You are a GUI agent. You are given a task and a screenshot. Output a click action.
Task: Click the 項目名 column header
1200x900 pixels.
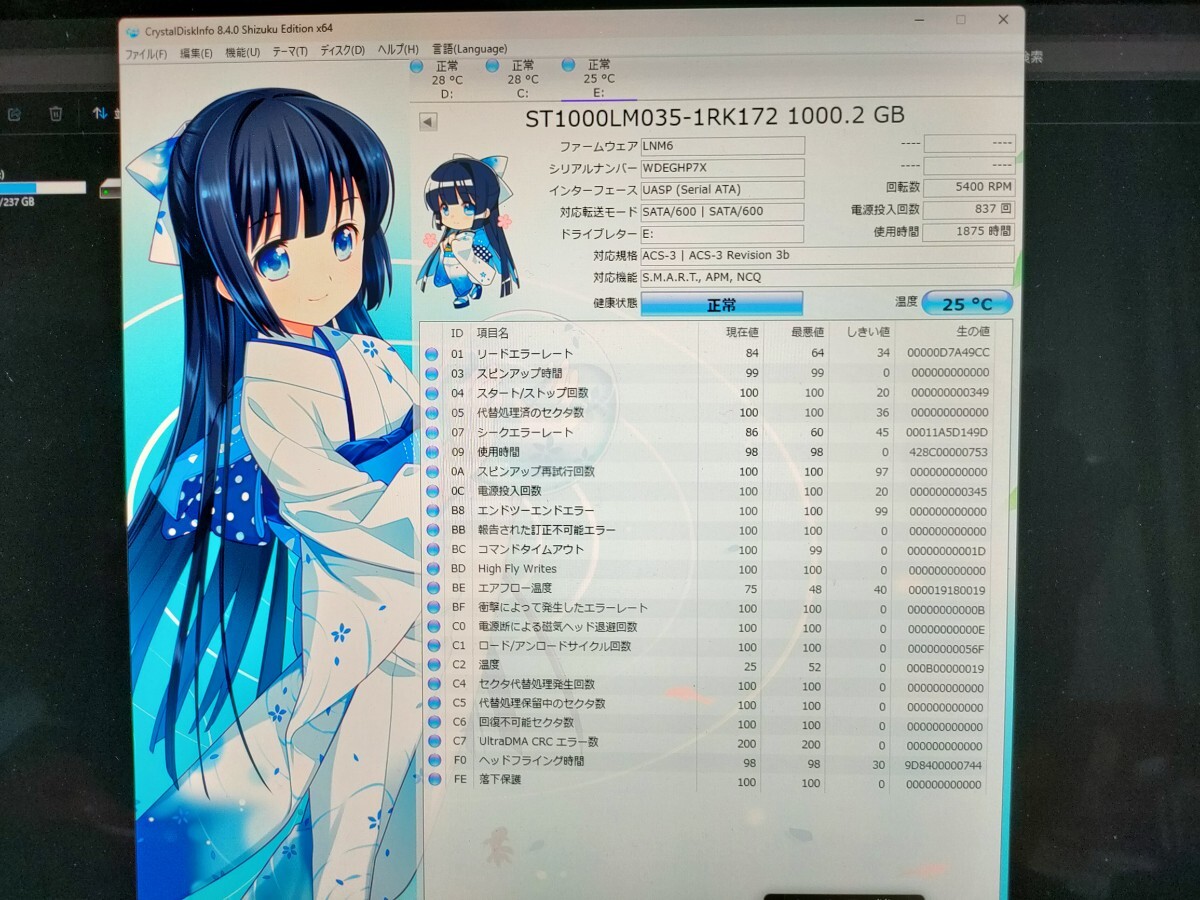tap(493, 333)
